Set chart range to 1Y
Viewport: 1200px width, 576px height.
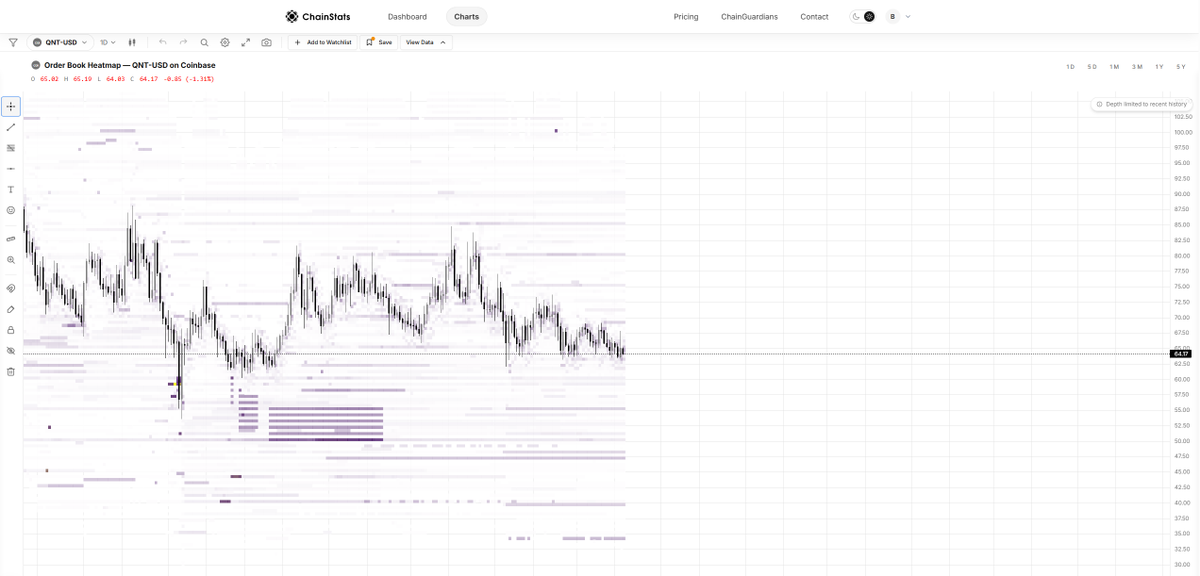1159,67
